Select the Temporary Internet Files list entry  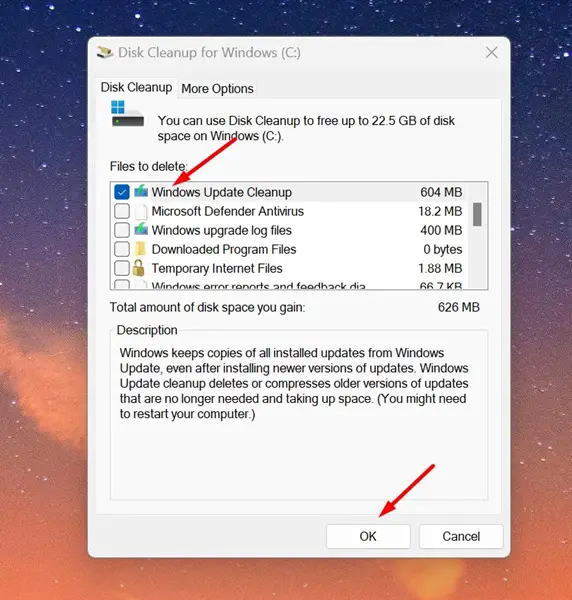coord(288,268)
